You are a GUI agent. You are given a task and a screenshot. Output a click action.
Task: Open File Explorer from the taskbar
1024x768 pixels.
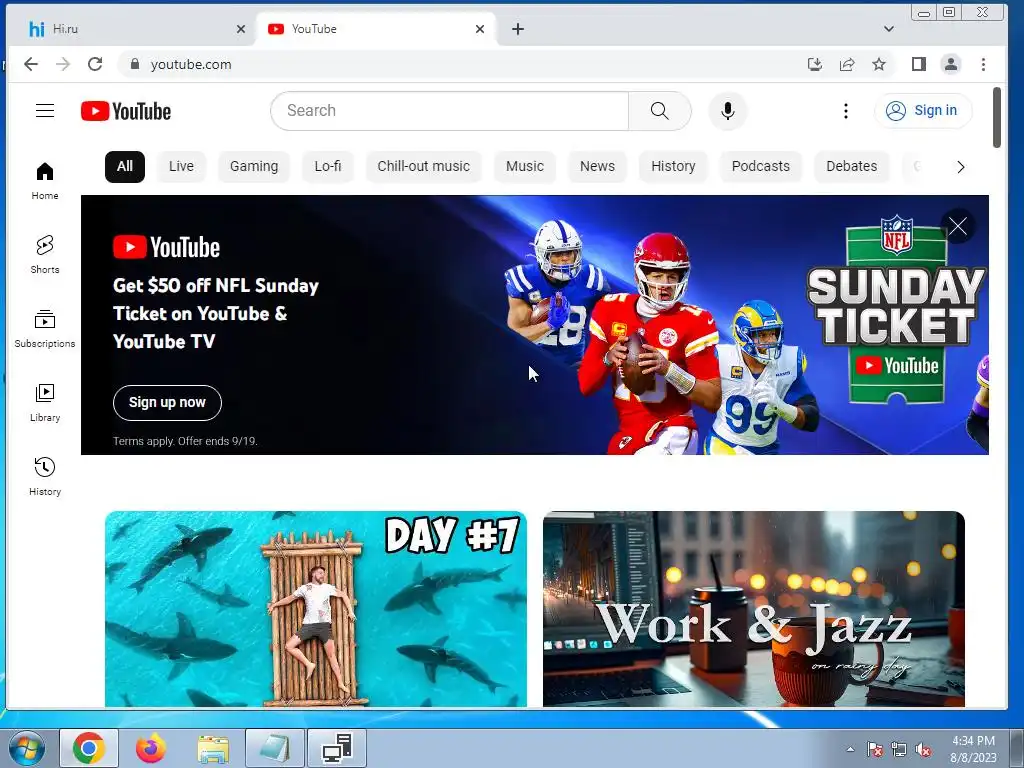[x=213, y=748]
